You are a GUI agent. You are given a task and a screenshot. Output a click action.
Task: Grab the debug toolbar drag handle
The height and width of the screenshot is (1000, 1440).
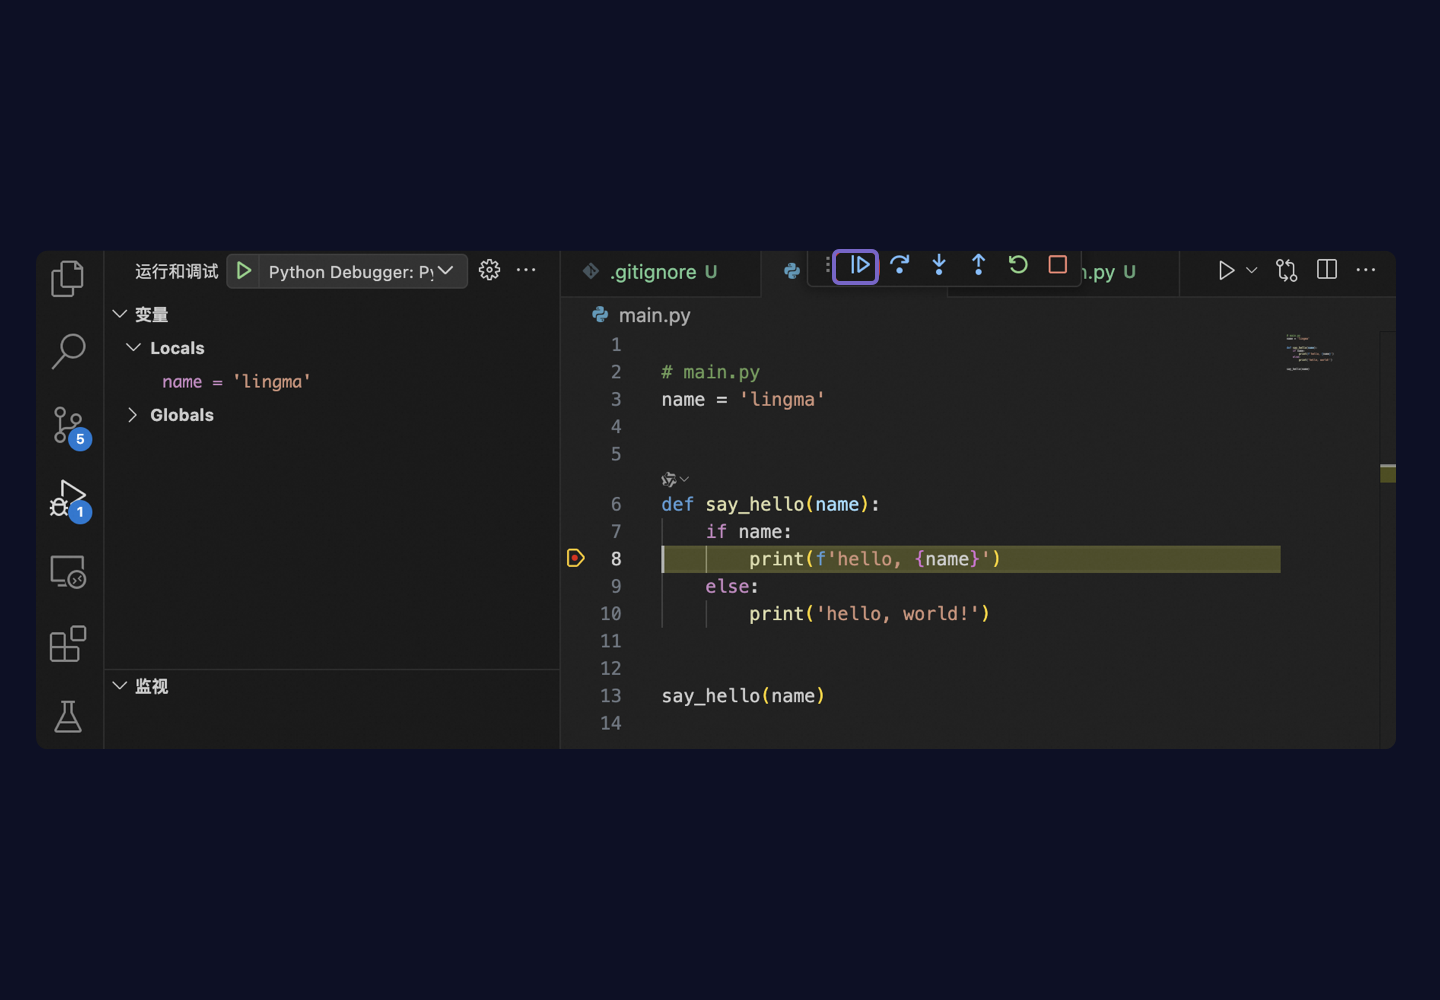pos(828,265)
